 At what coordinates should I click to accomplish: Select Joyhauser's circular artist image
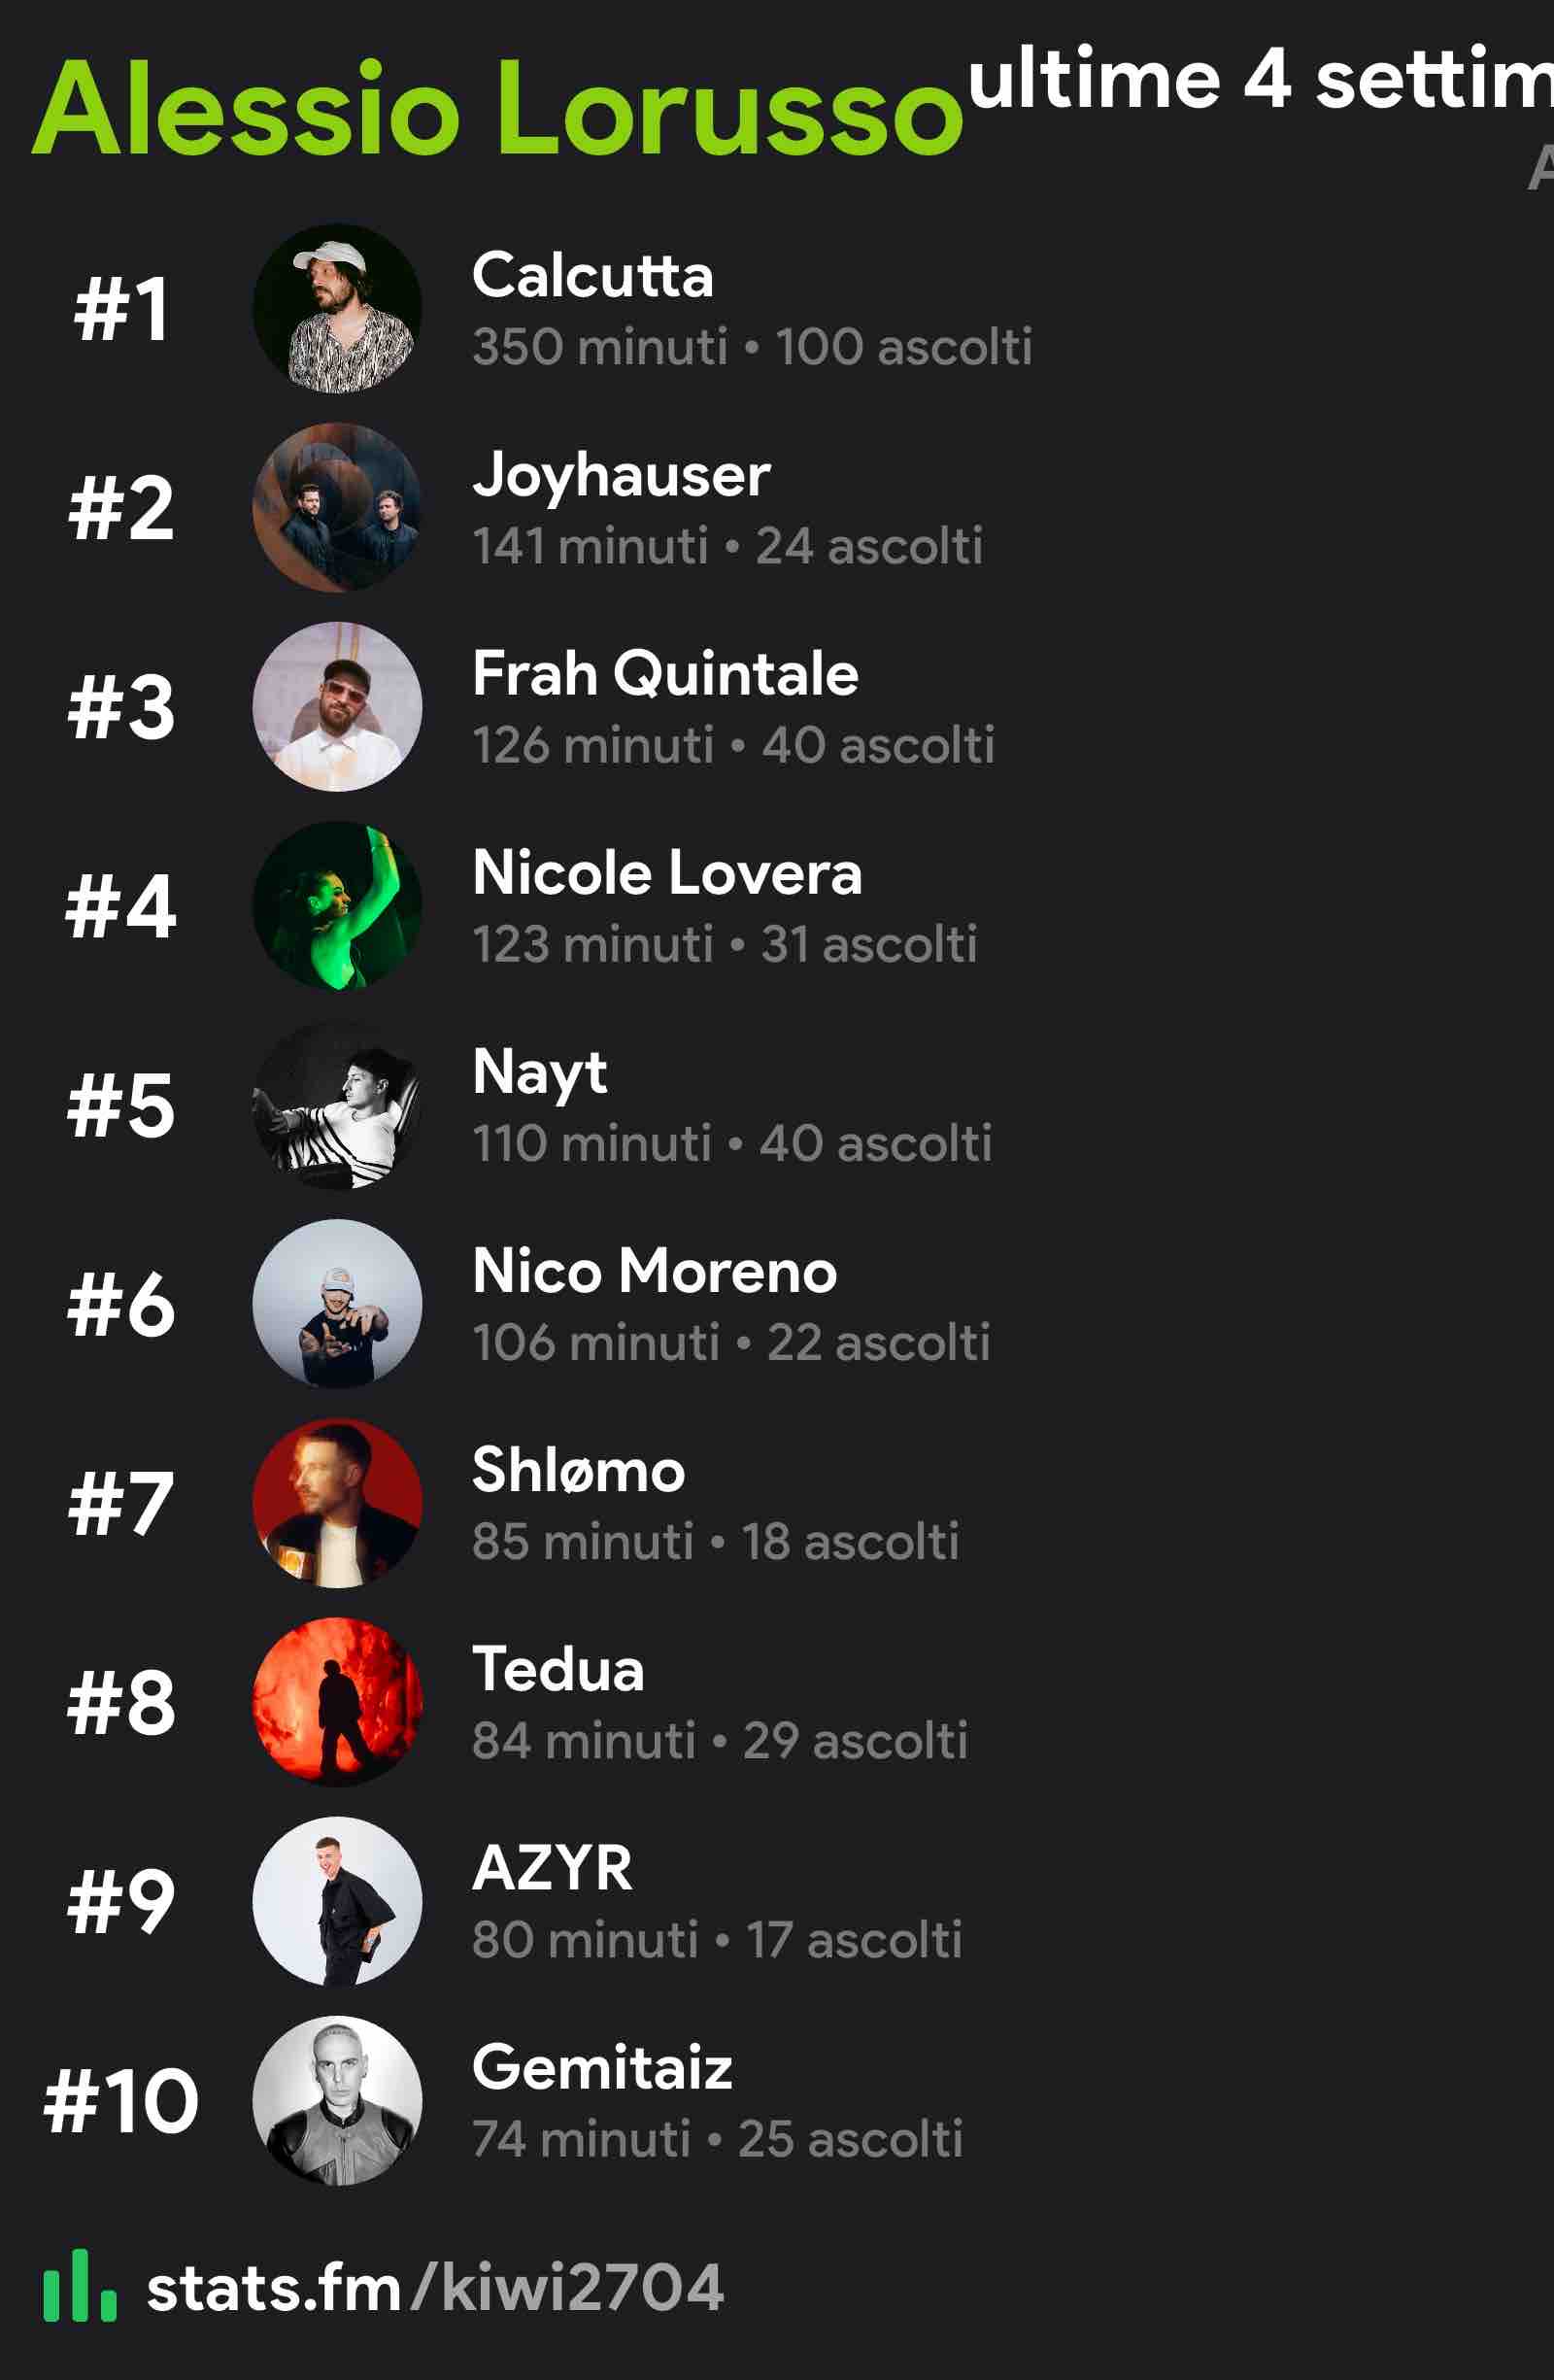[337, 507]
